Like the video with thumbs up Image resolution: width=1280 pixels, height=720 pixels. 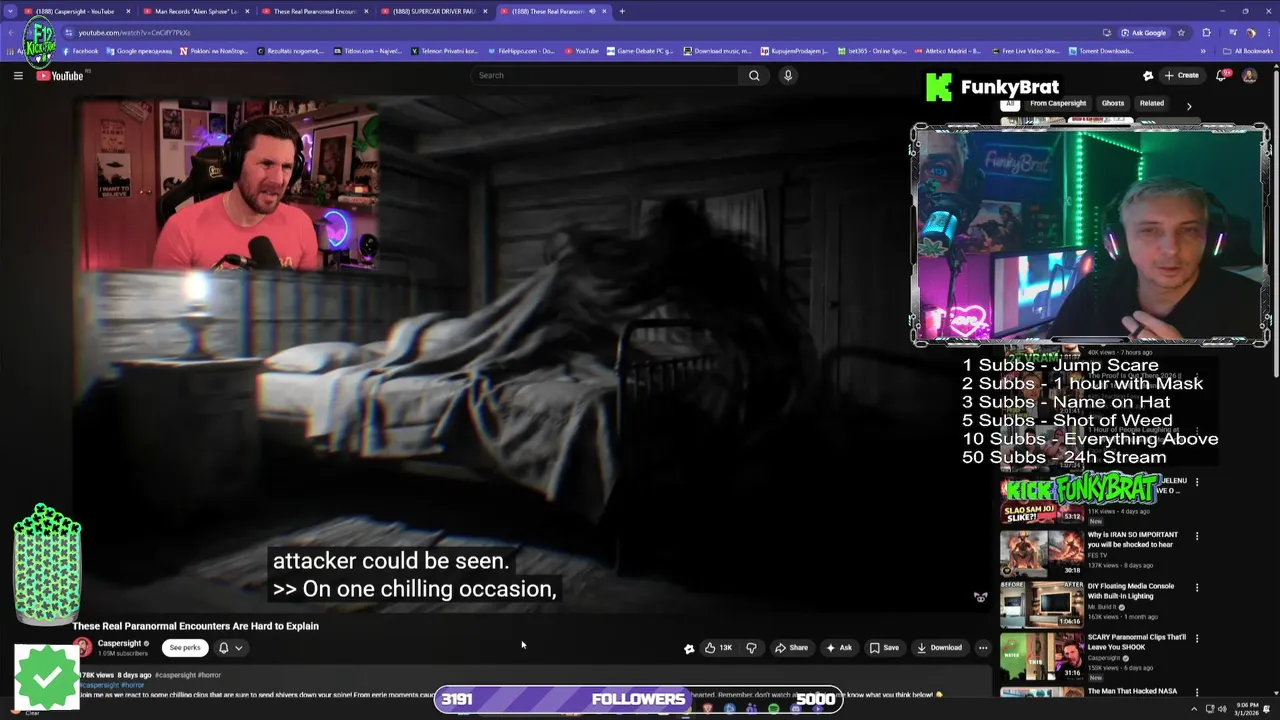pos(718,647)
